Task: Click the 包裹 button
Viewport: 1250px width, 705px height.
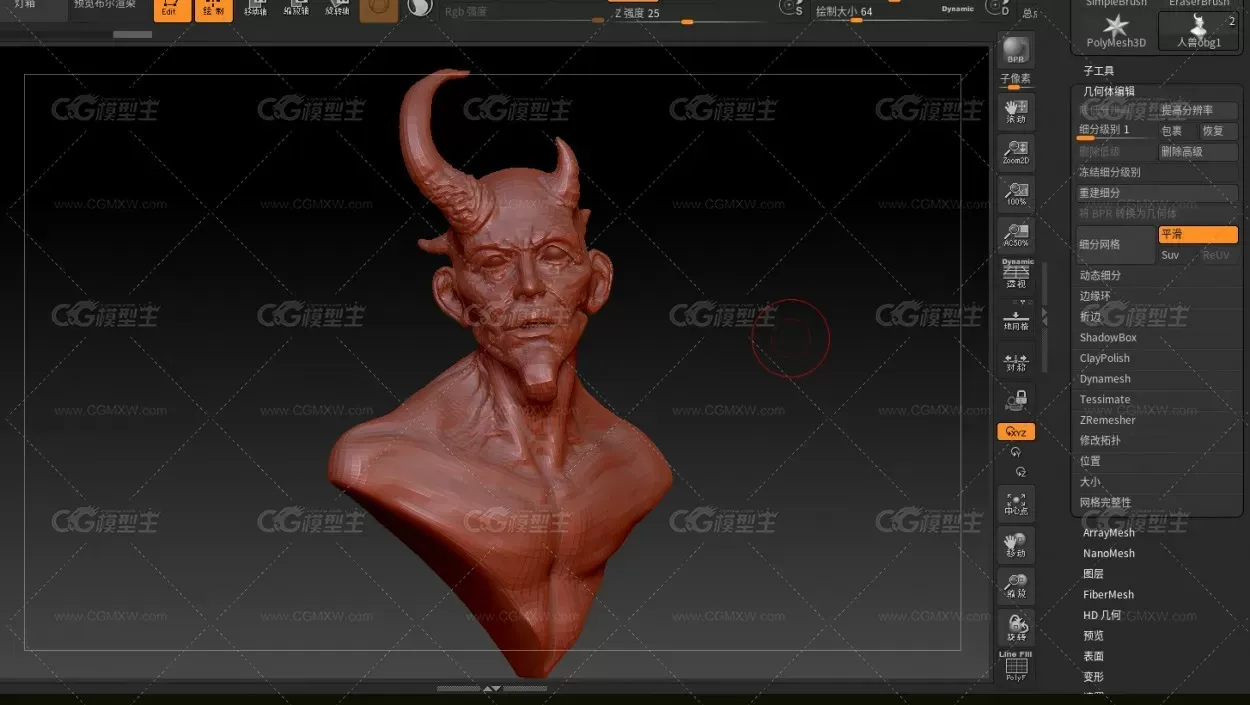Action: coord(1177,131)
